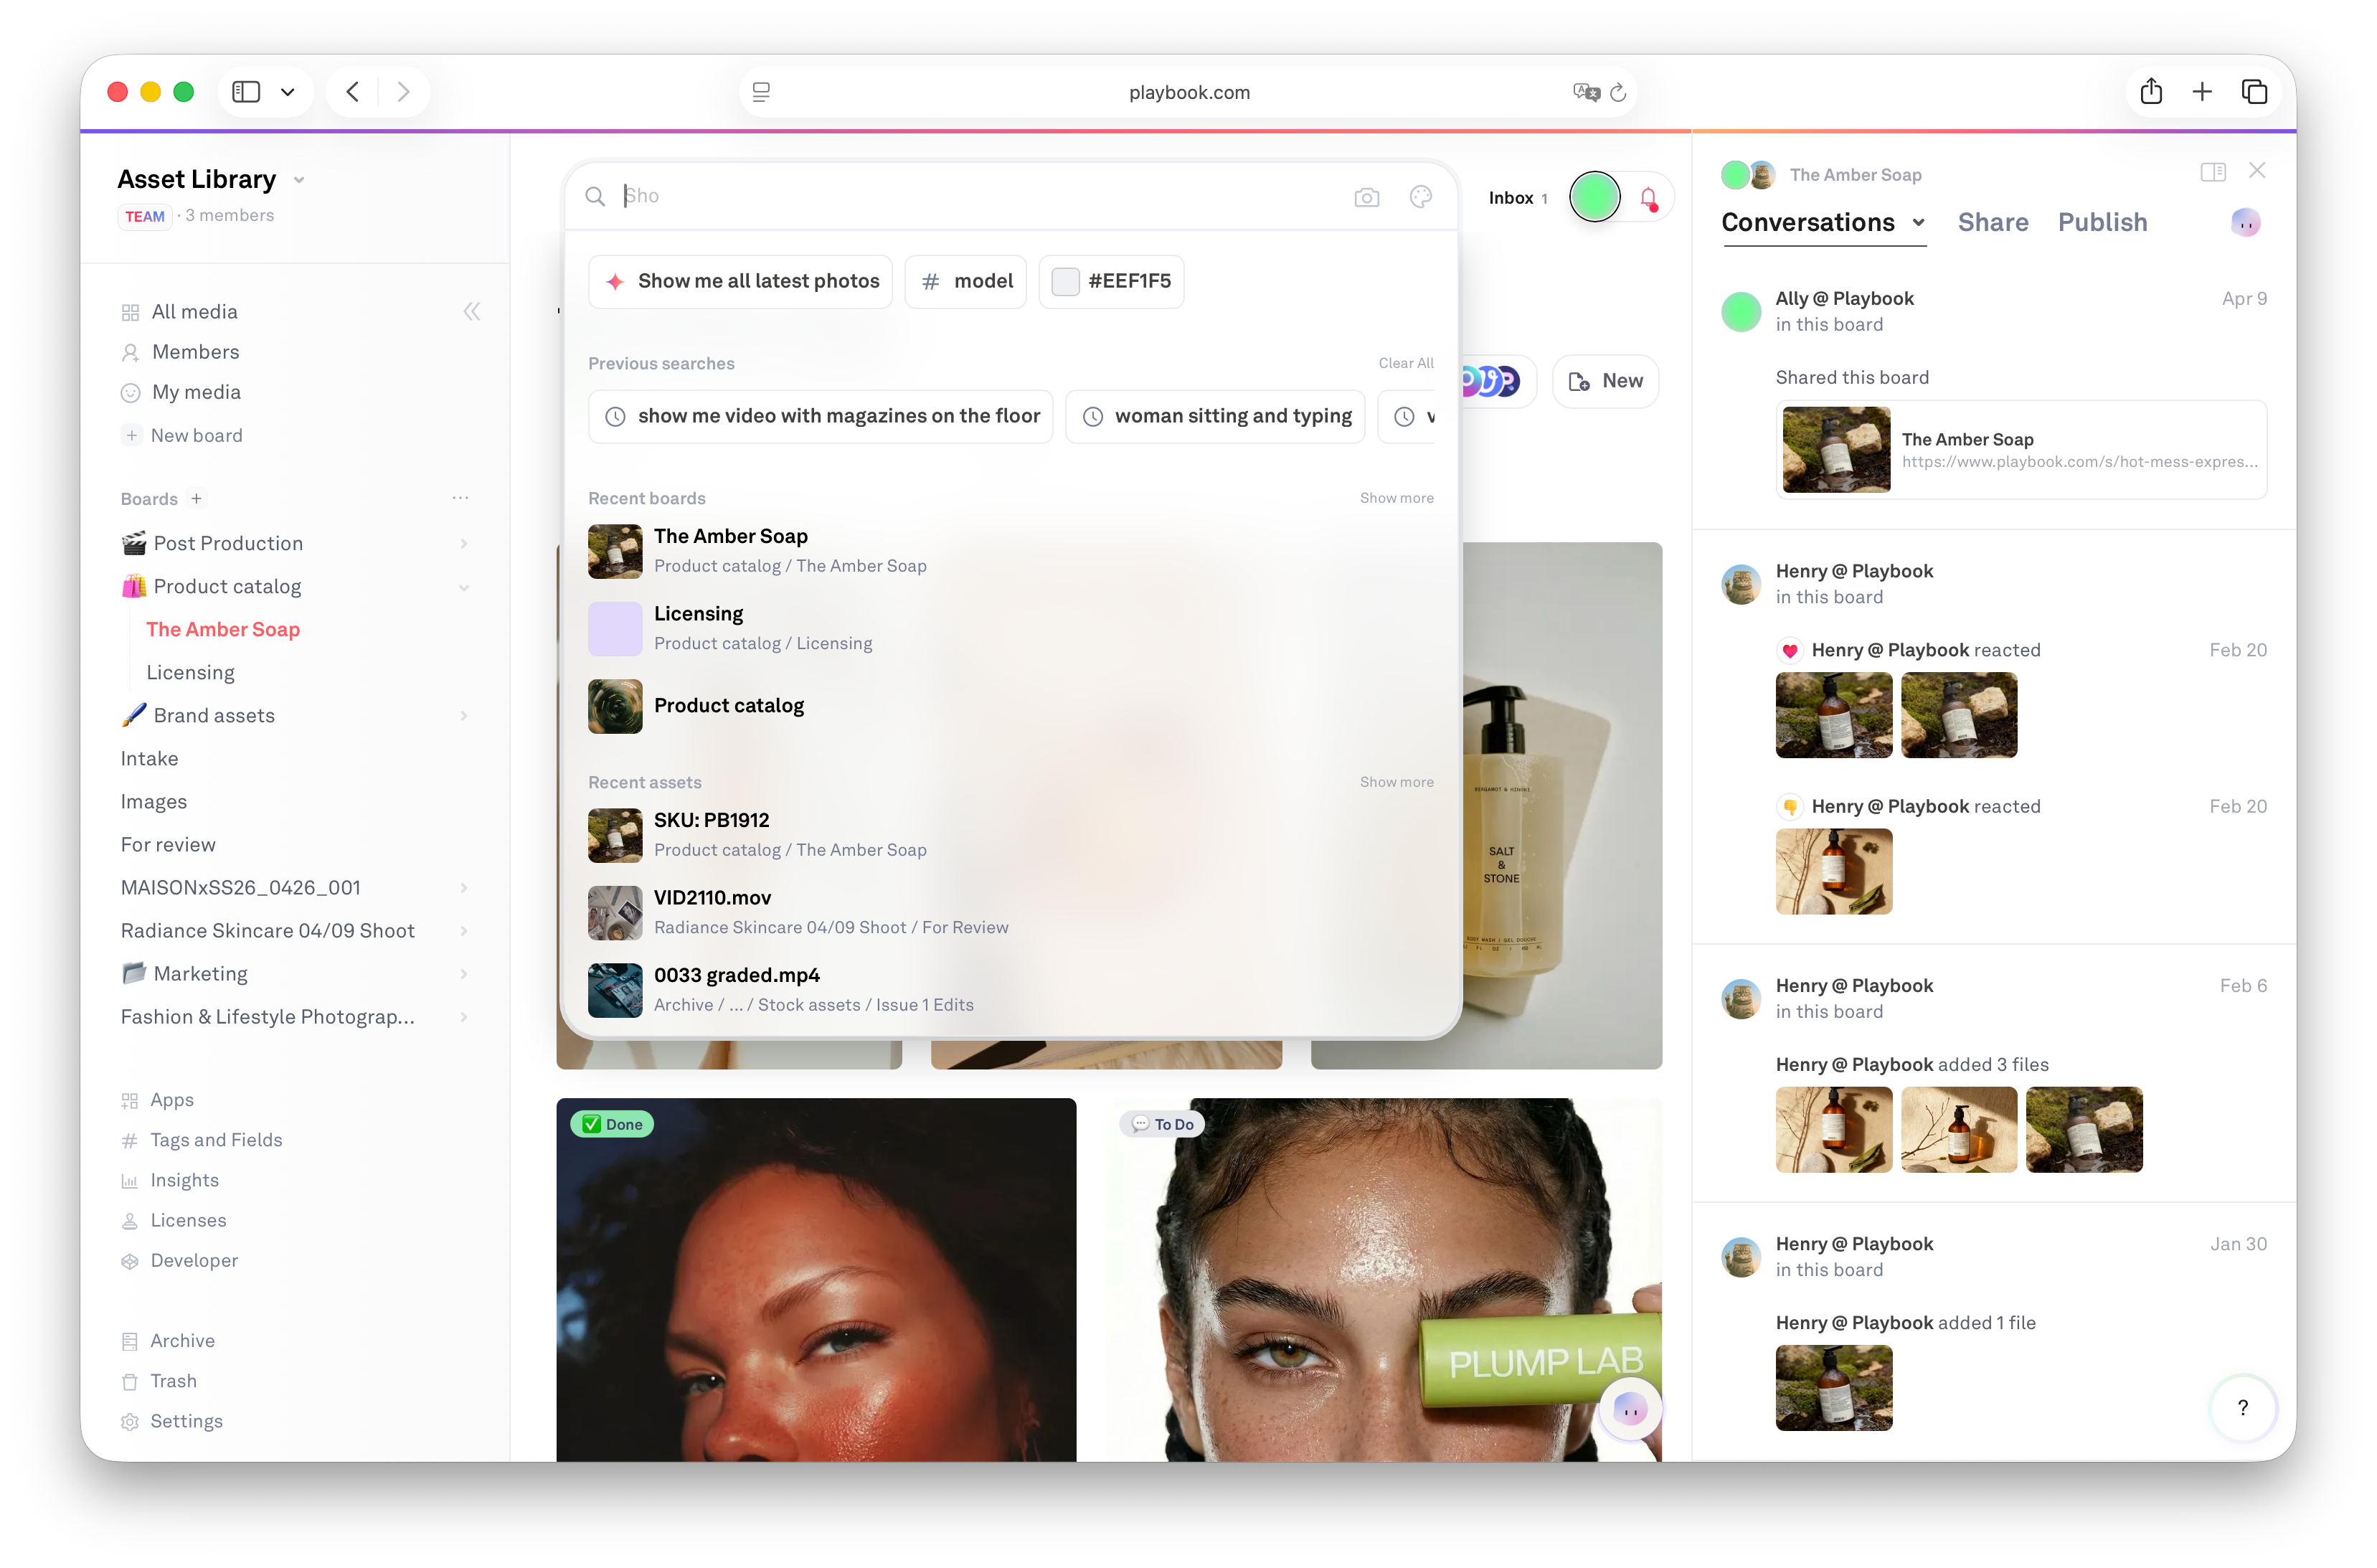Open VID2110.mov recent asset
The height and width of the screenshot is (1568, 2377).
coord(1010,912)
